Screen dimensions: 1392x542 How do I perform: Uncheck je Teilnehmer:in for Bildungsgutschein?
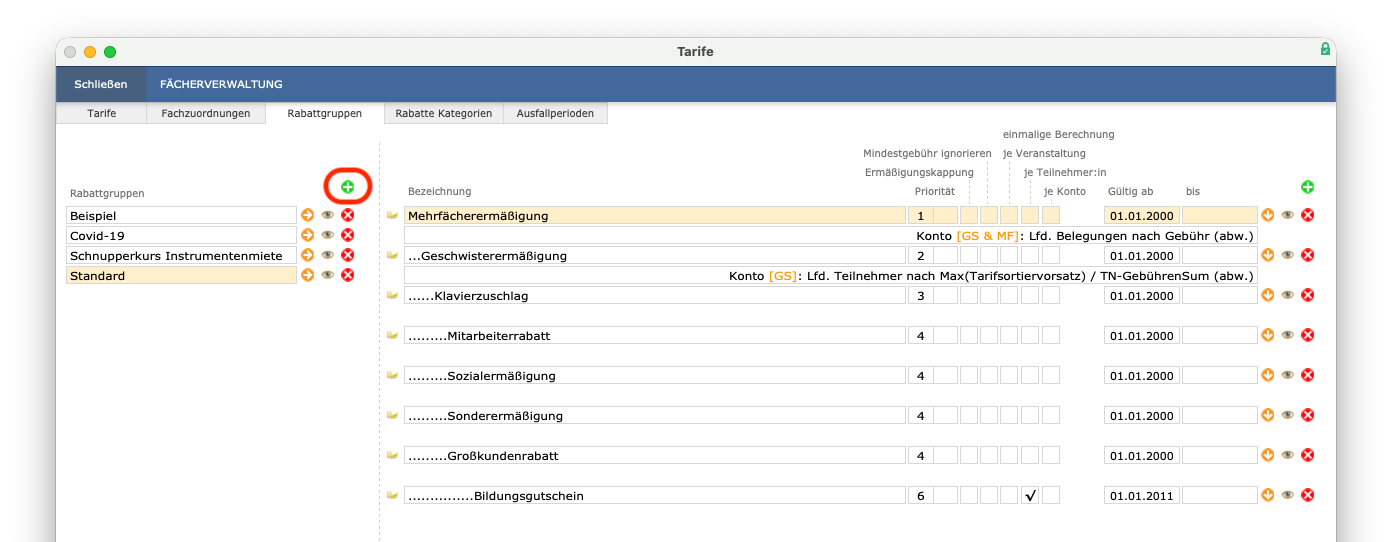1030,495
